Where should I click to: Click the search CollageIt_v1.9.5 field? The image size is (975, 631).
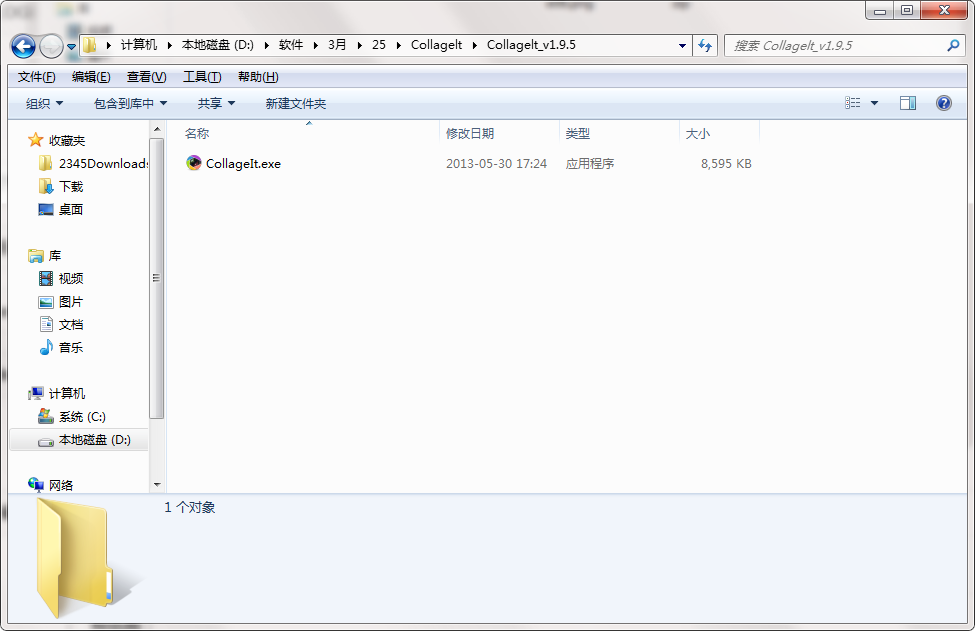pos(845,45)
